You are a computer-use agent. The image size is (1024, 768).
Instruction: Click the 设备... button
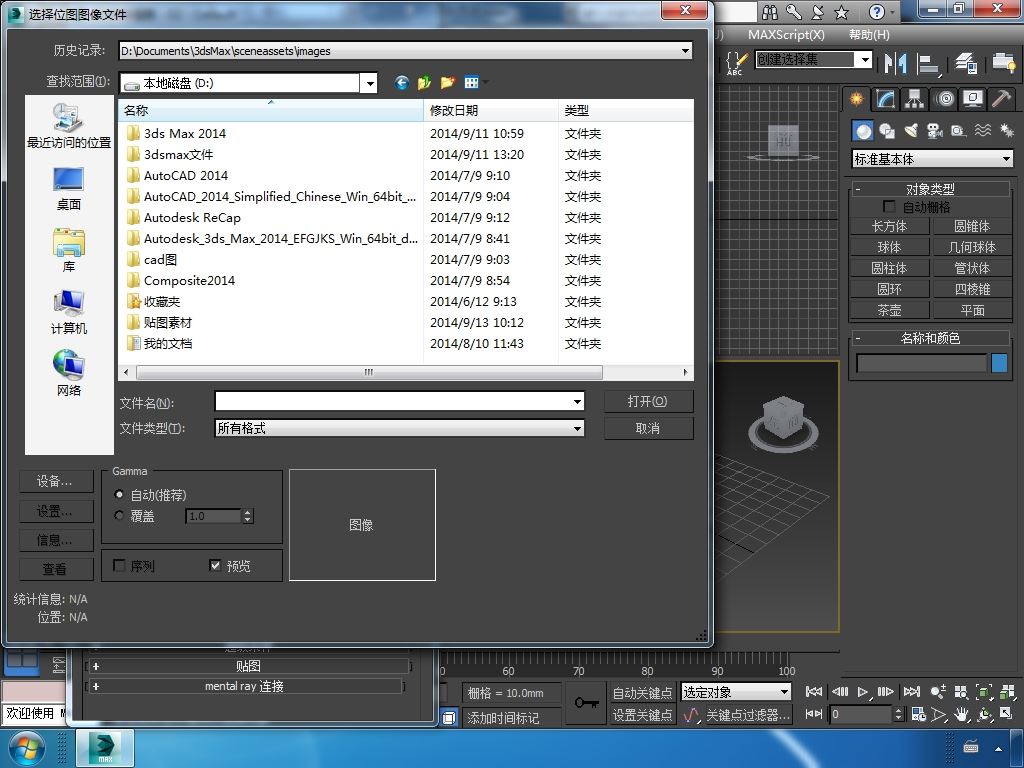click(56, 481)
